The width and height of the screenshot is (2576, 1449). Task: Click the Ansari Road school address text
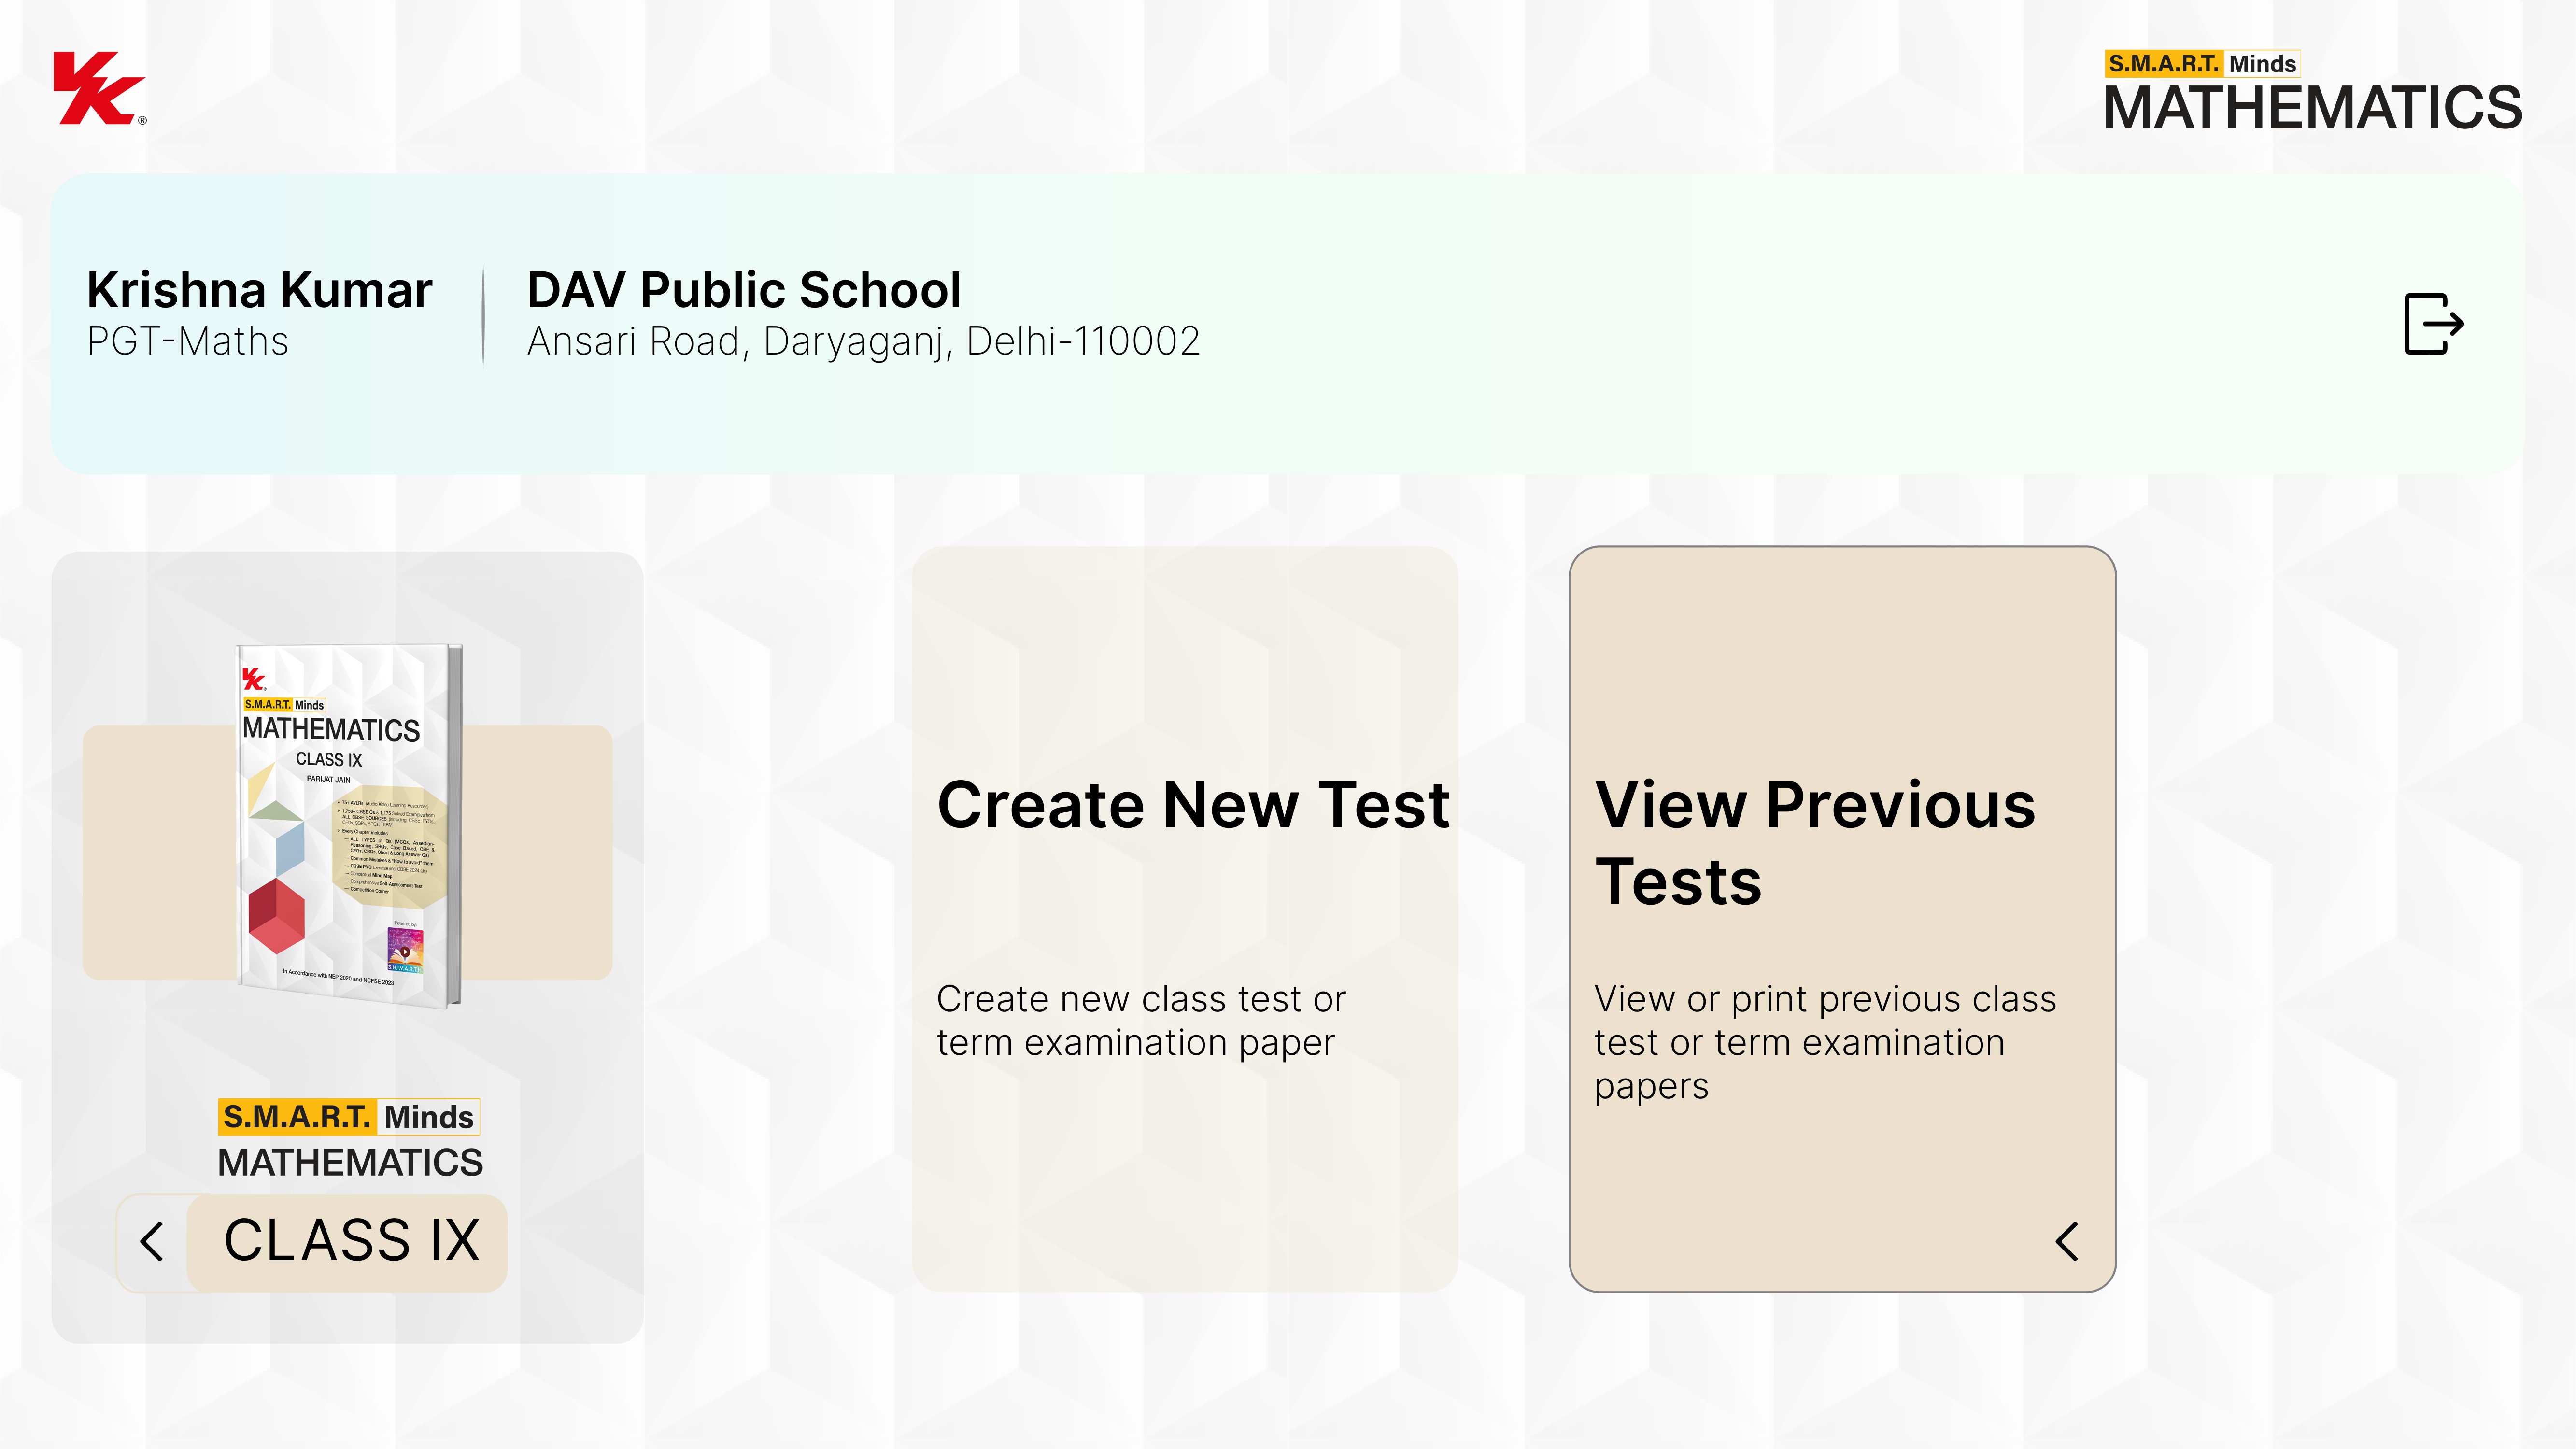(863, 342)
